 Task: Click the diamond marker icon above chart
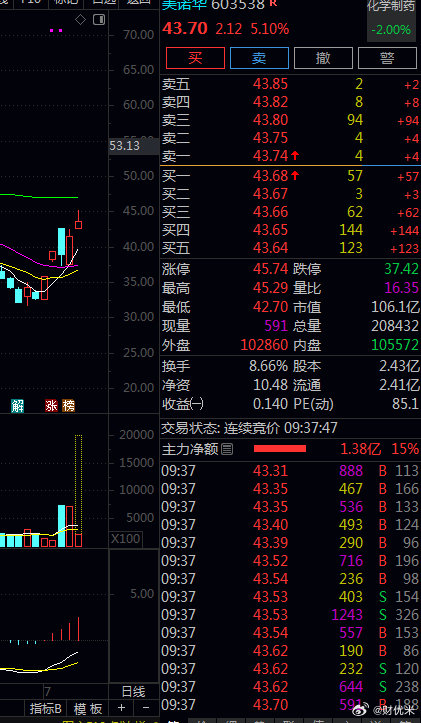81,20
